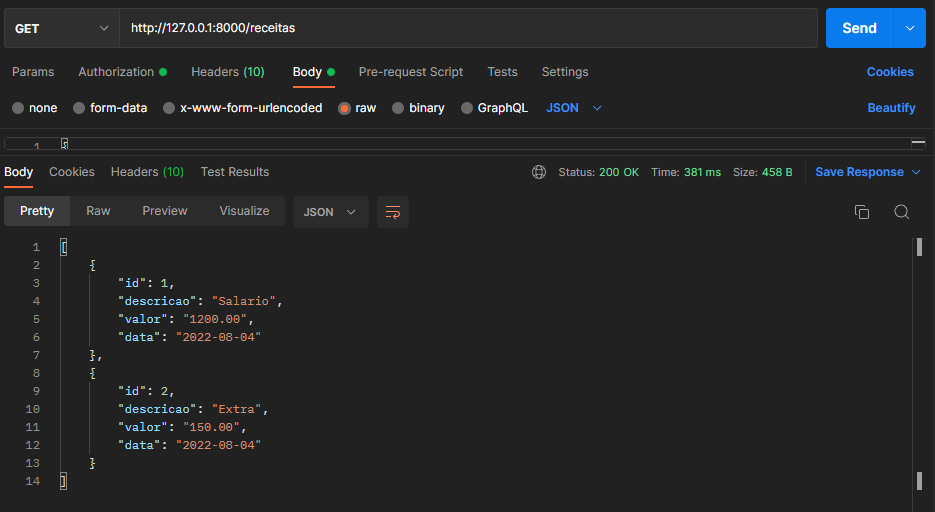Select the form-data radio option
Image resolution: width=935 pixels, height=512 pixels.
110,108
